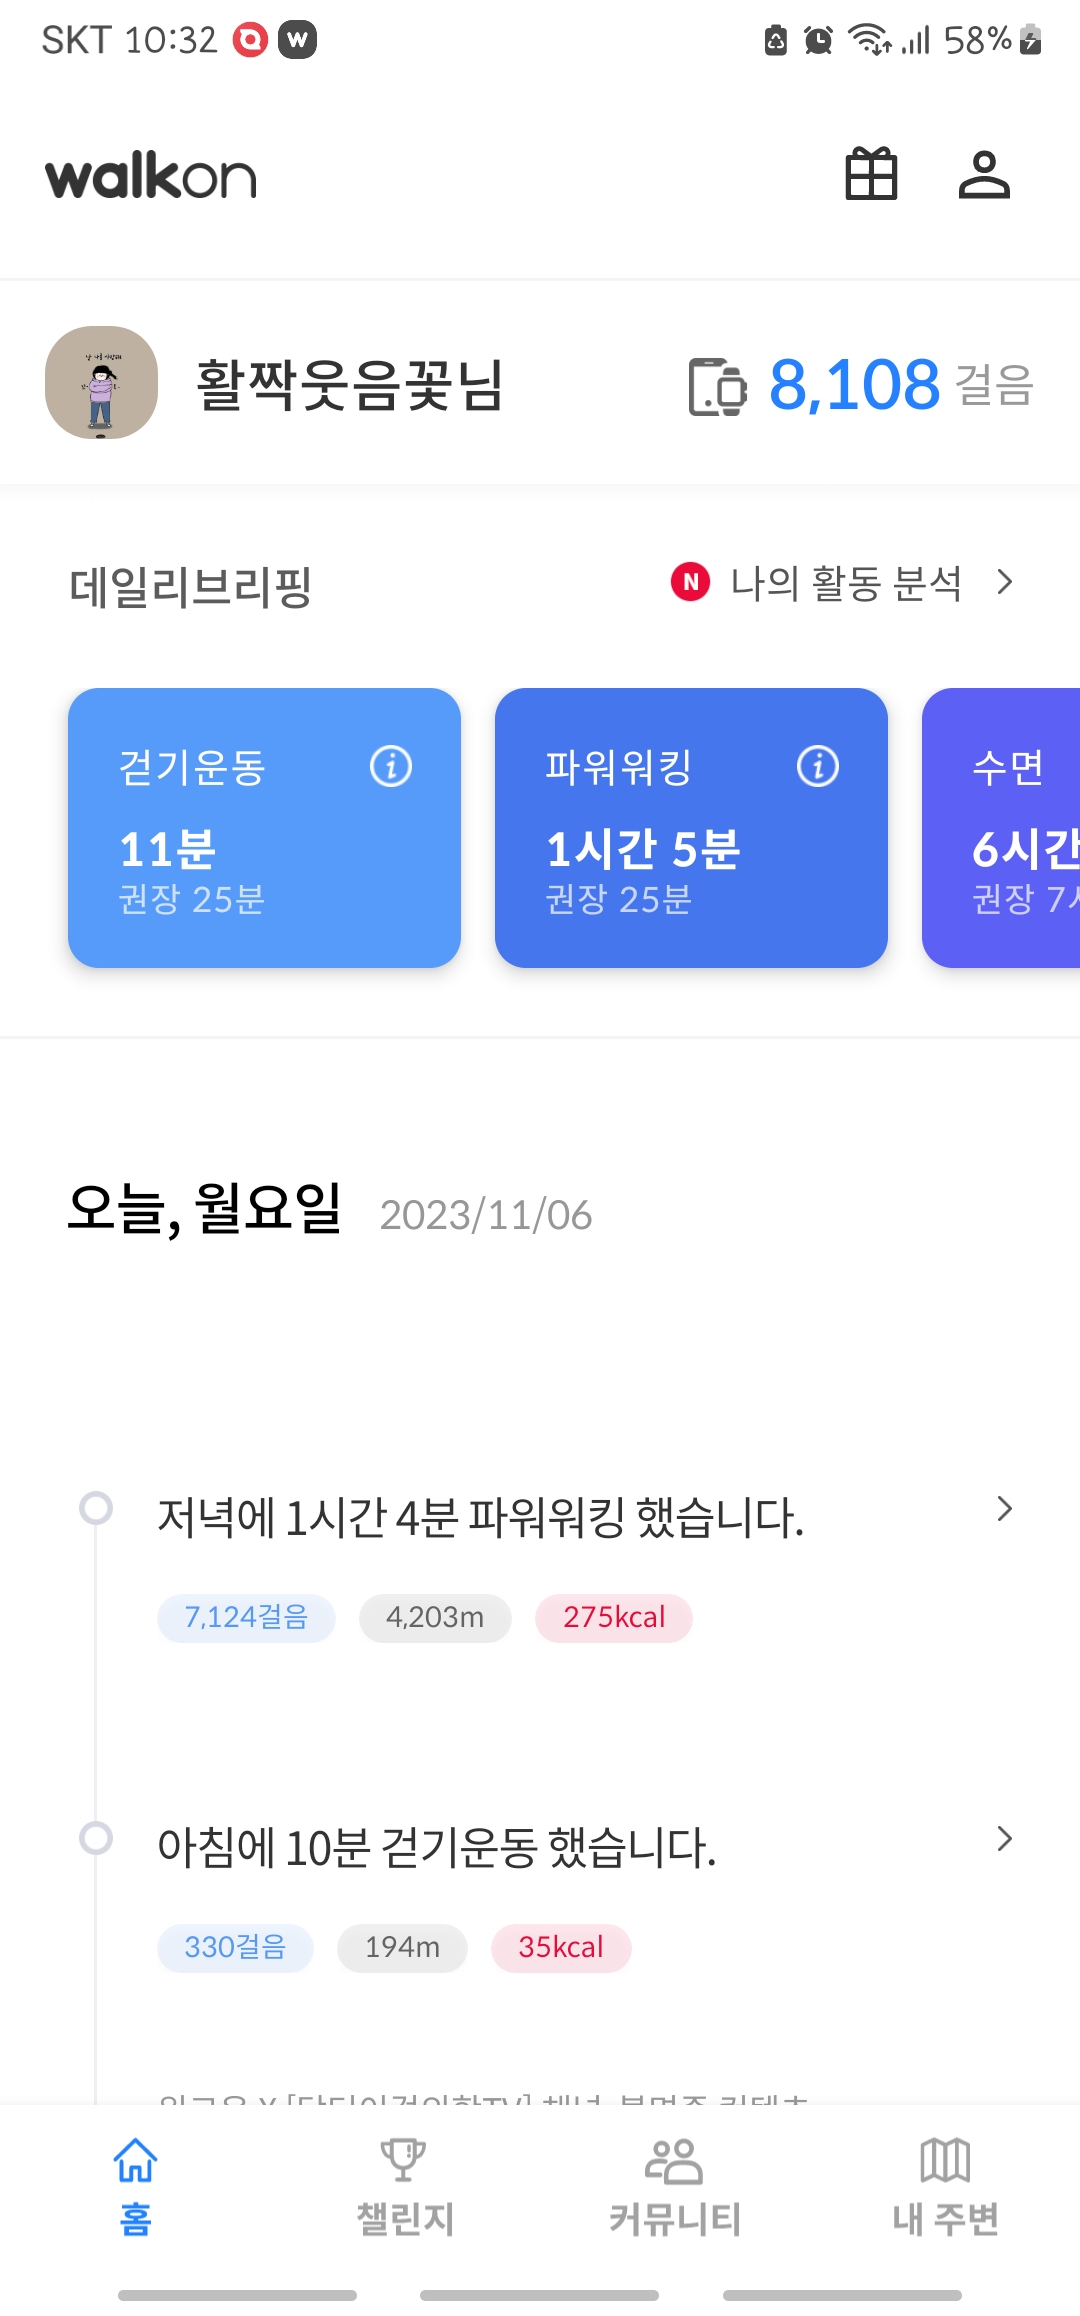Image resolution: width=1080 pixels, height=2316 pixels.
Task: Tap the 홈 house icon
Action: [x=135, y=2161]
